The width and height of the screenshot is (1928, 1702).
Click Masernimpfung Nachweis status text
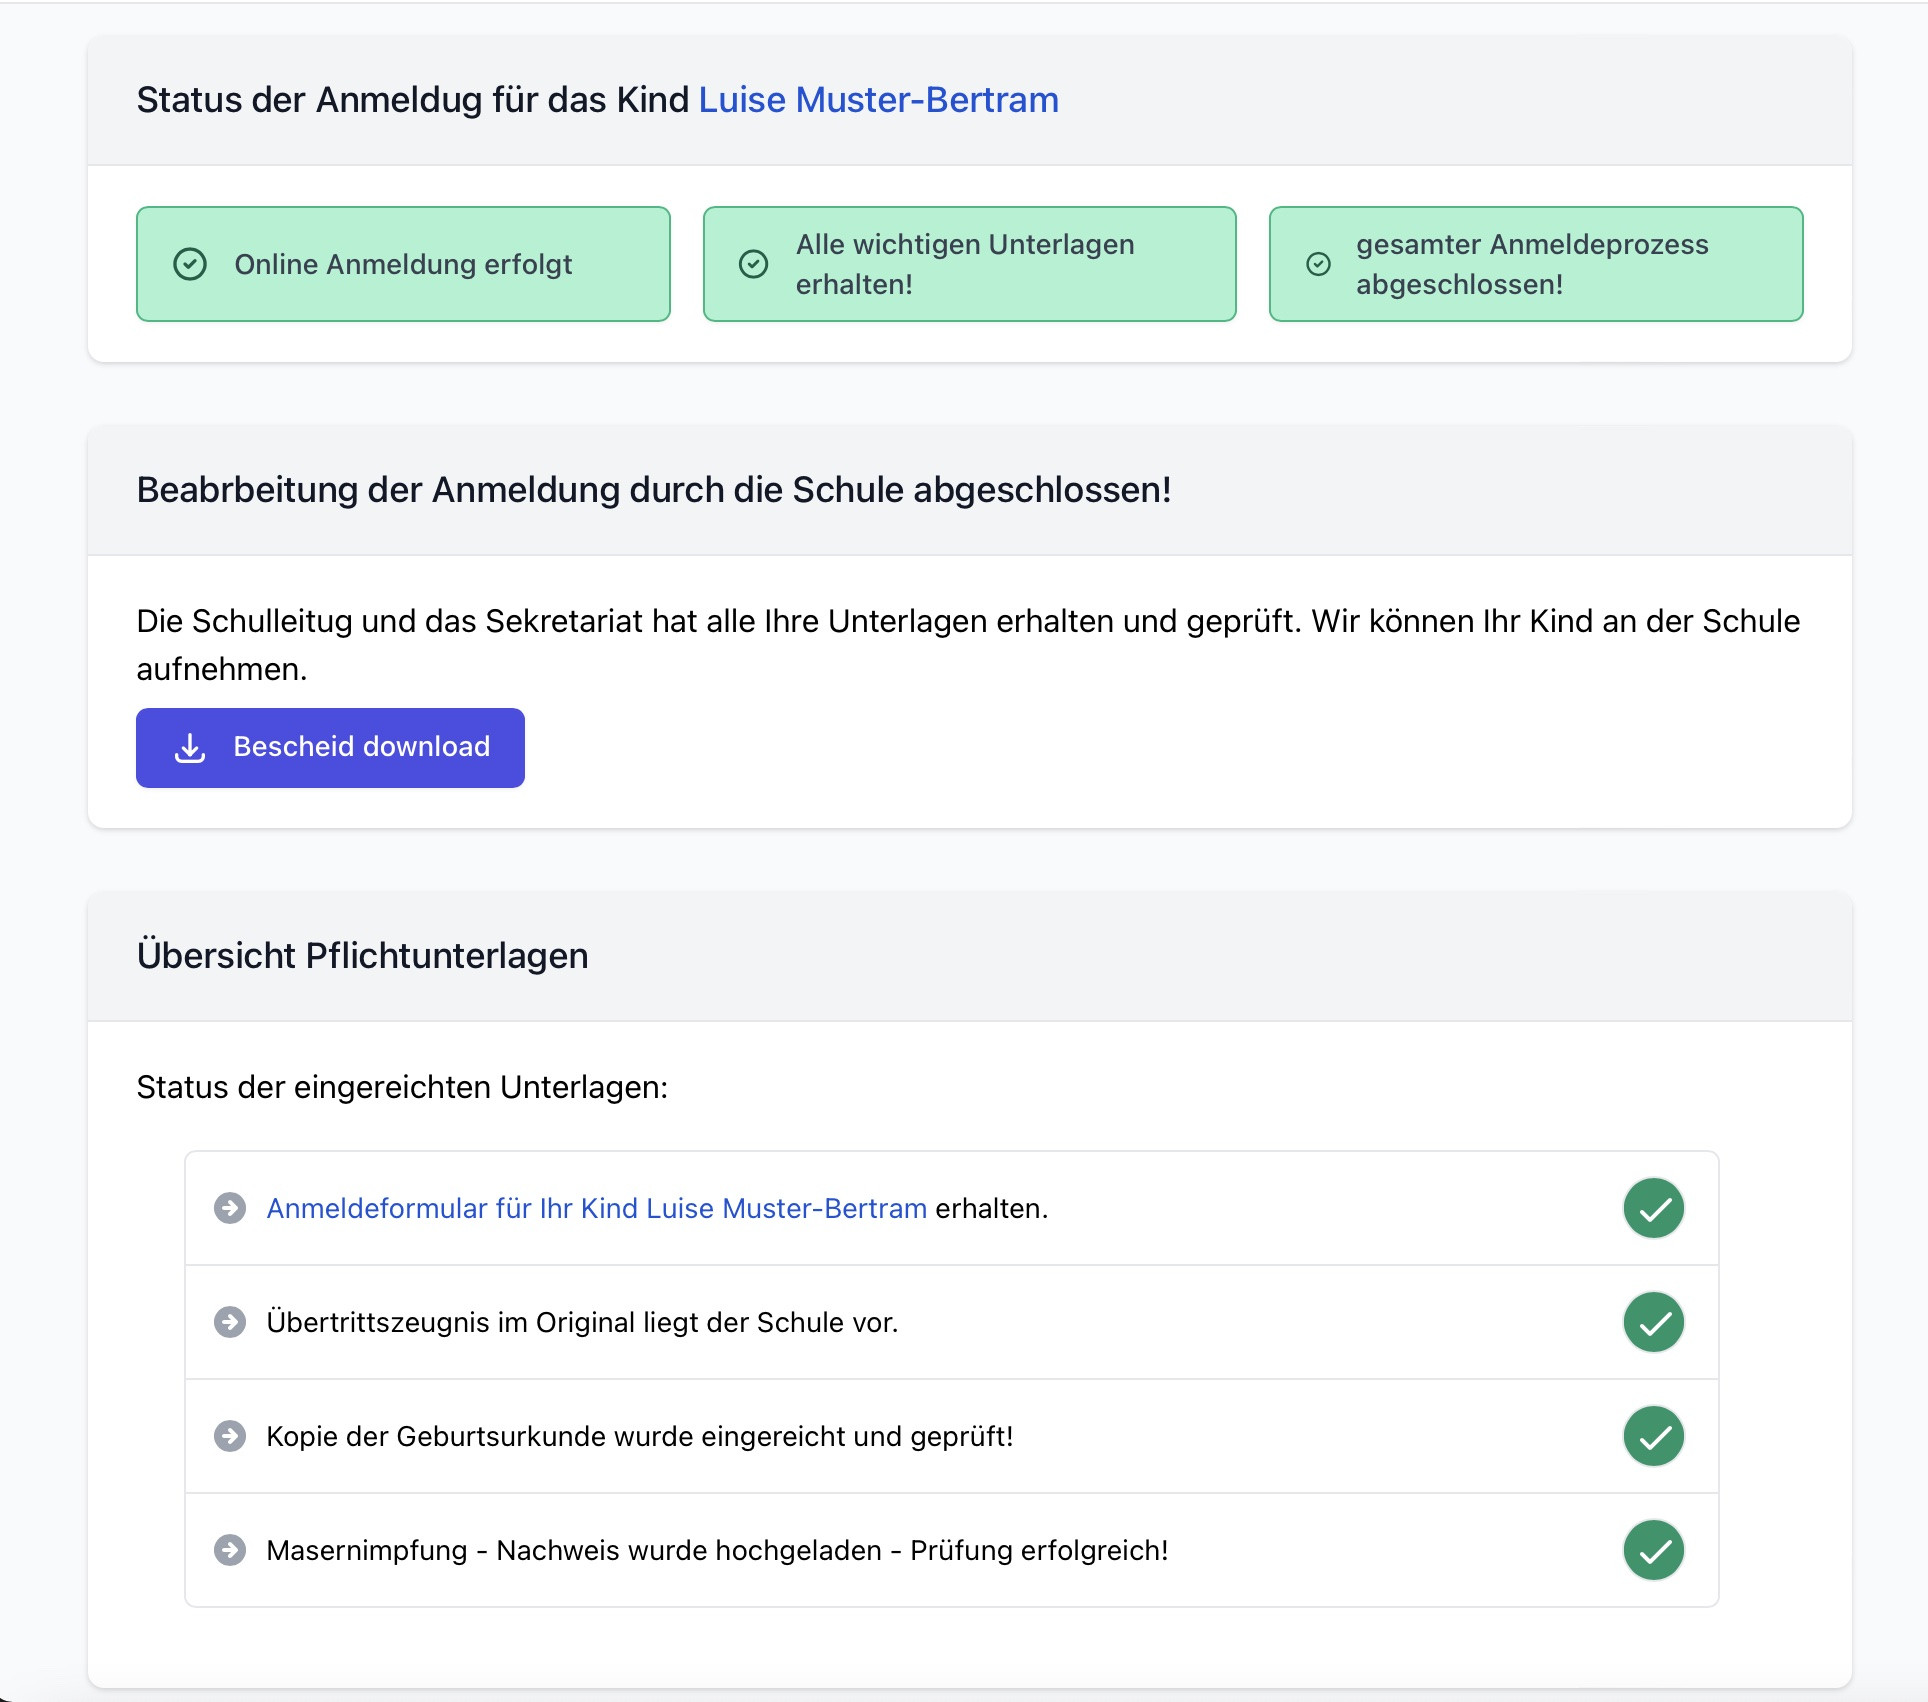pyautogui.click(x=716, y=1550)
